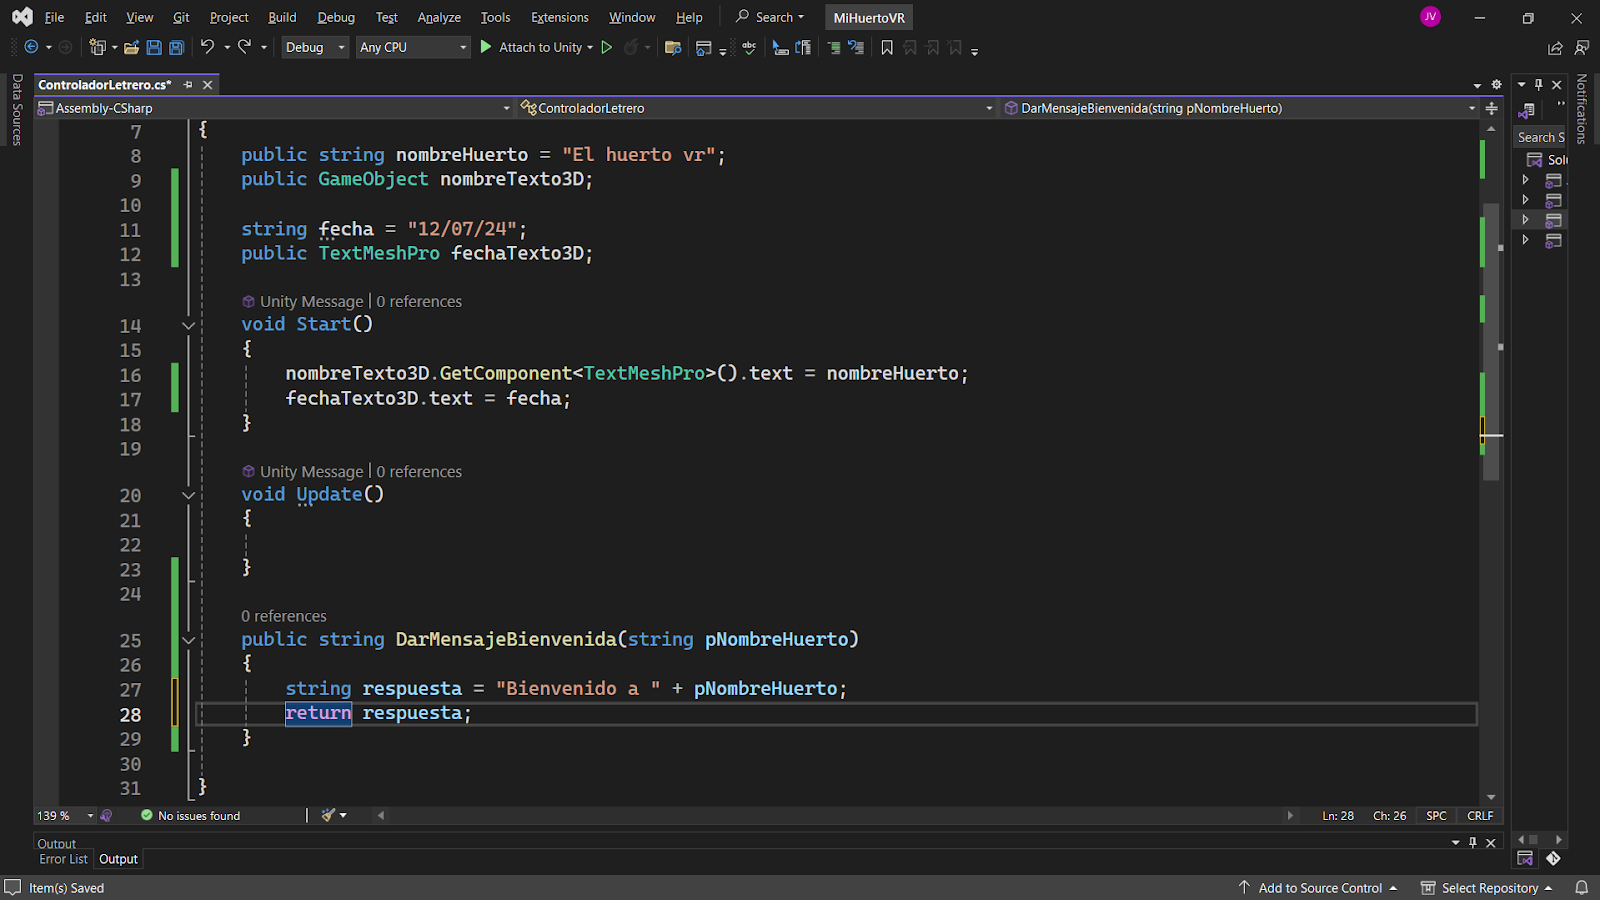Click the Navigate Backward arrow icon
Image resolution: width=1600 pixels, height=900 pixels.
[31, 47]
